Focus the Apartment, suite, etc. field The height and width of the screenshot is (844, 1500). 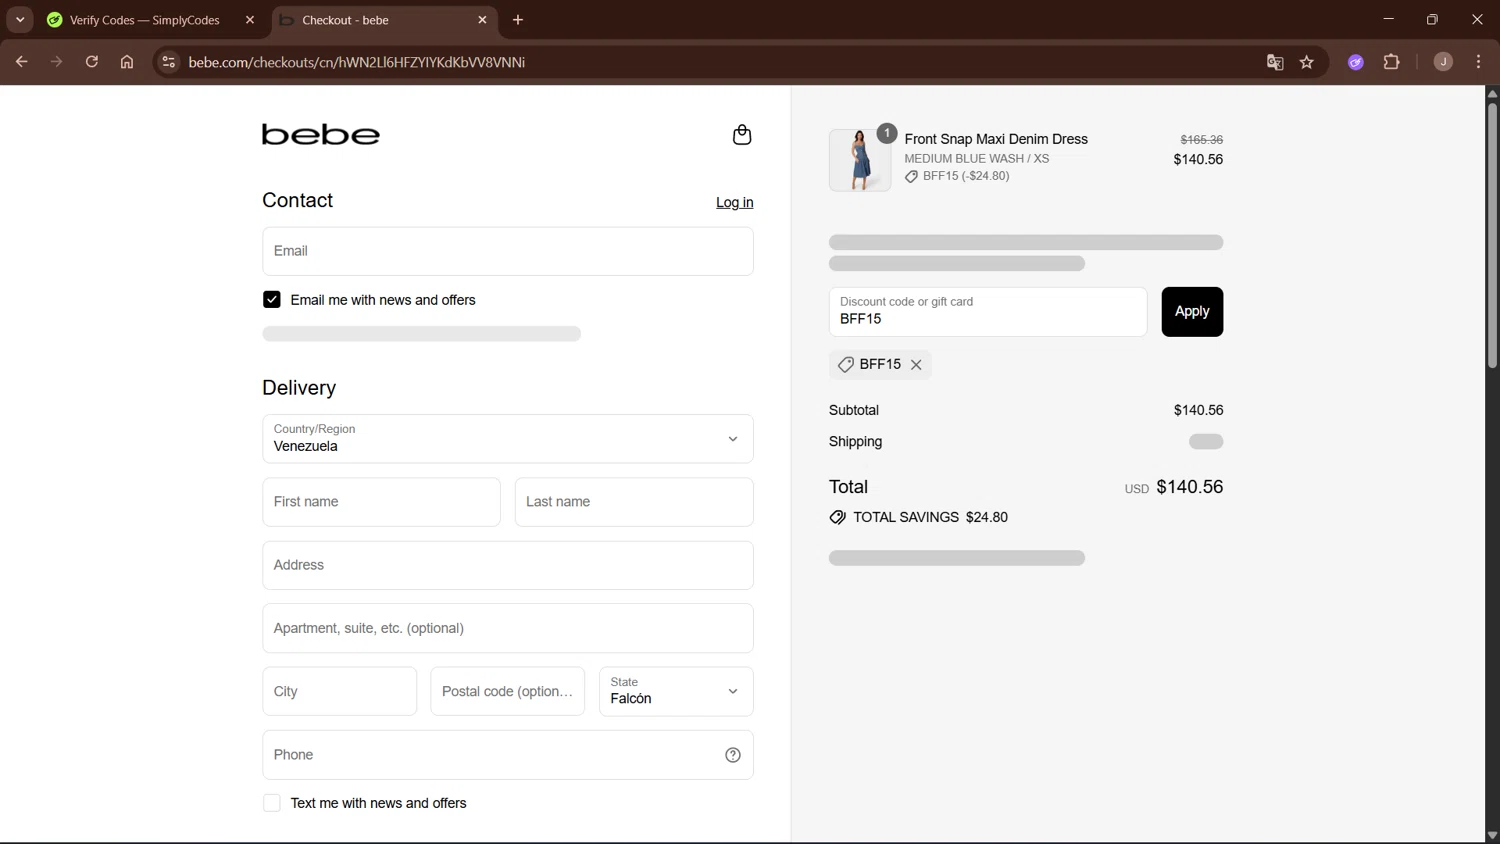[508, 629]
